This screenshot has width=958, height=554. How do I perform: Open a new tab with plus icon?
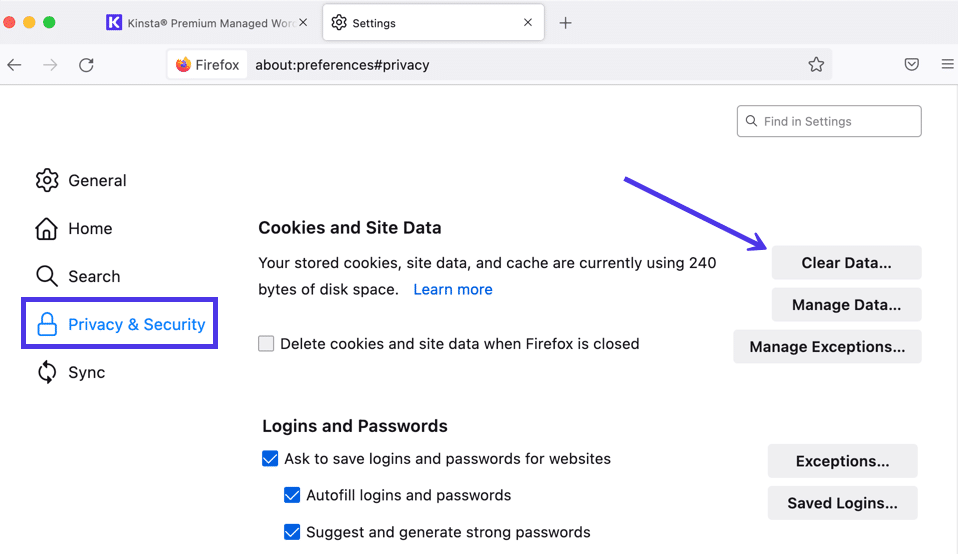[x=565, y=23]
